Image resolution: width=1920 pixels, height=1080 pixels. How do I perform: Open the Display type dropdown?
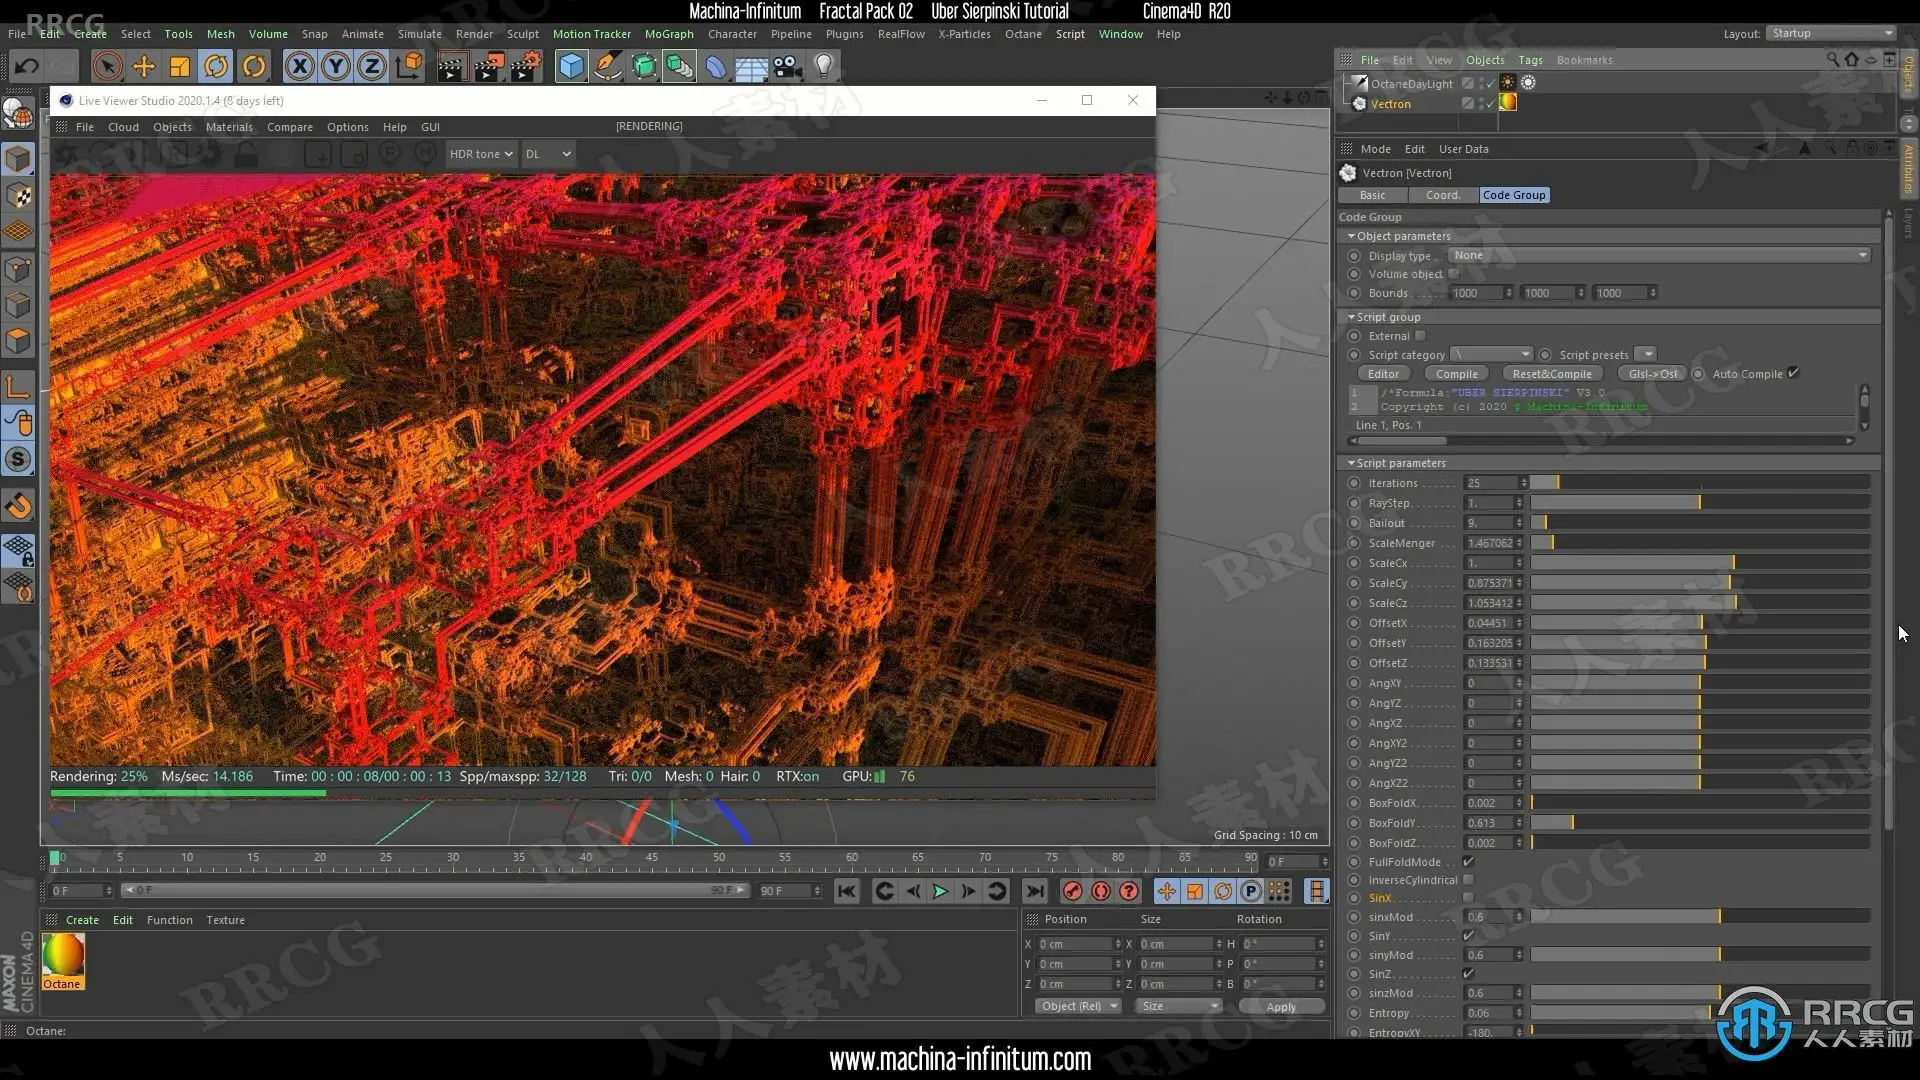coord(1659,255)
